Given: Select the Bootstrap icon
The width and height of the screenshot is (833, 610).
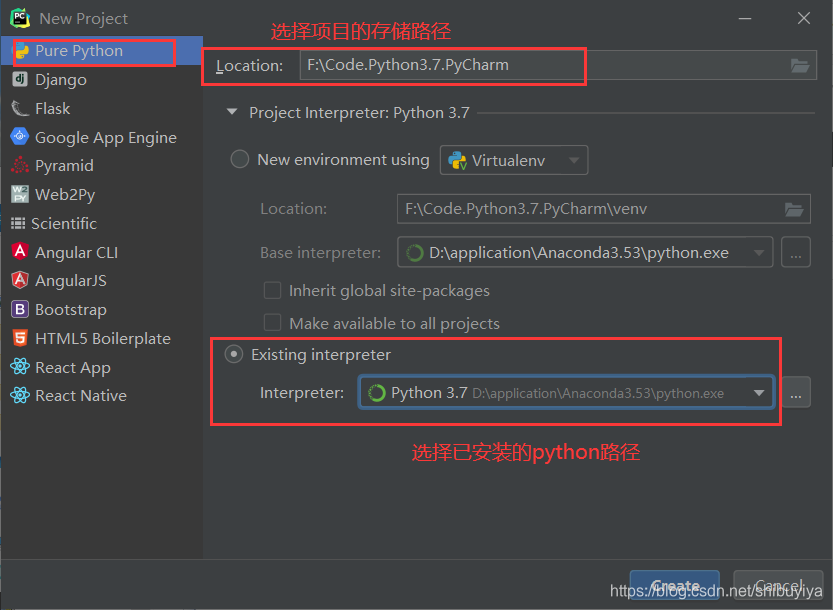Looking at the screenshot, I should pos(20,309).
